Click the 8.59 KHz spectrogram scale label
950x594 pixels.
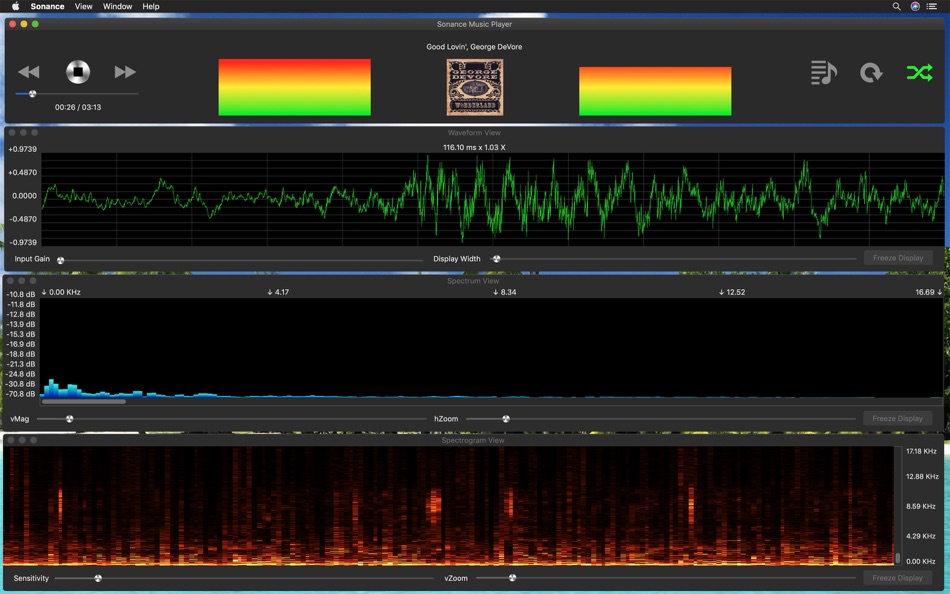(x=922, y=506)
